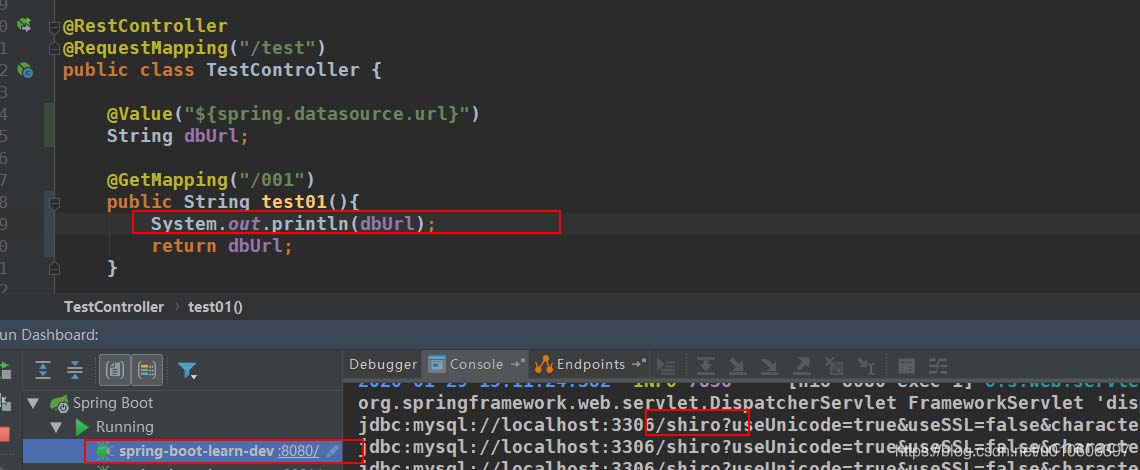Select spring-boot-learn-dev run configuration

pos(196,451)
